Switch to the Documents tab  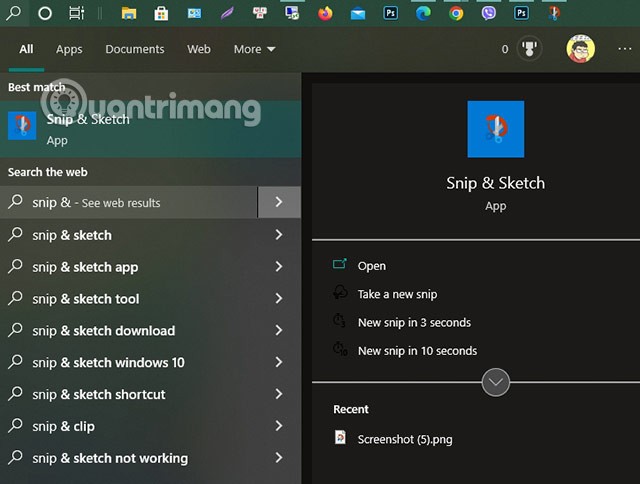click(x=135, y=49)
